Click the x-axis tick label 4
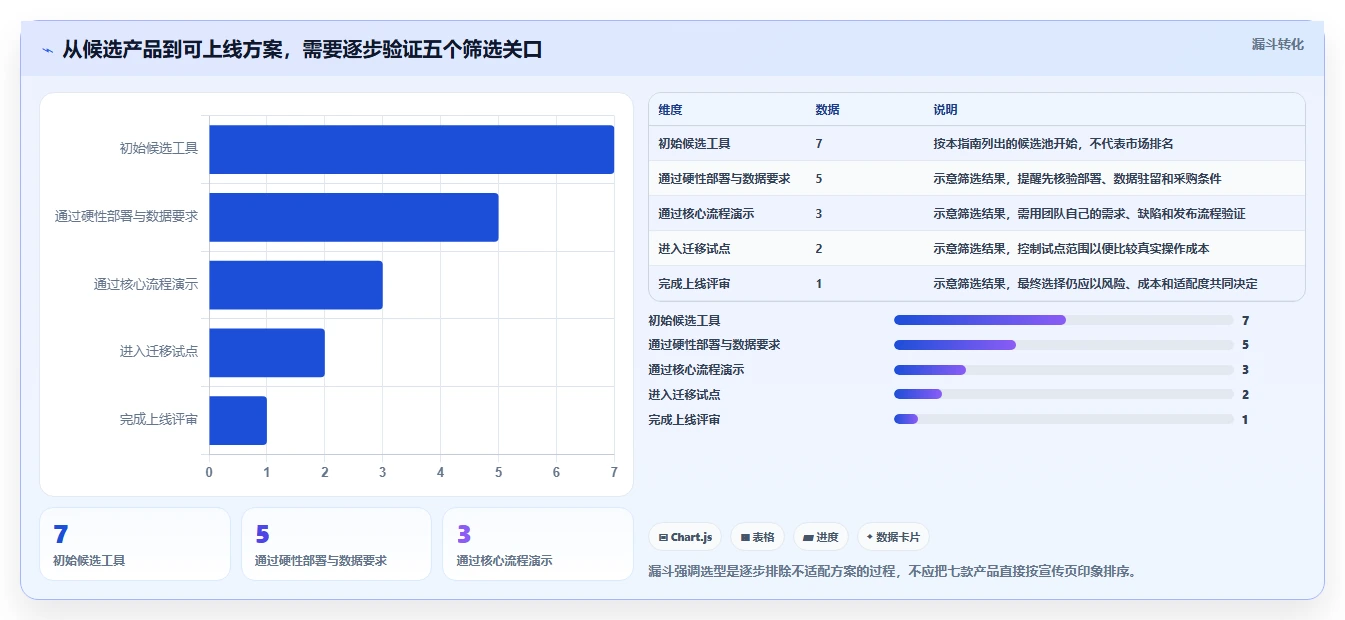The width and height of the screenshot is (1345, 620). [440, 472]
